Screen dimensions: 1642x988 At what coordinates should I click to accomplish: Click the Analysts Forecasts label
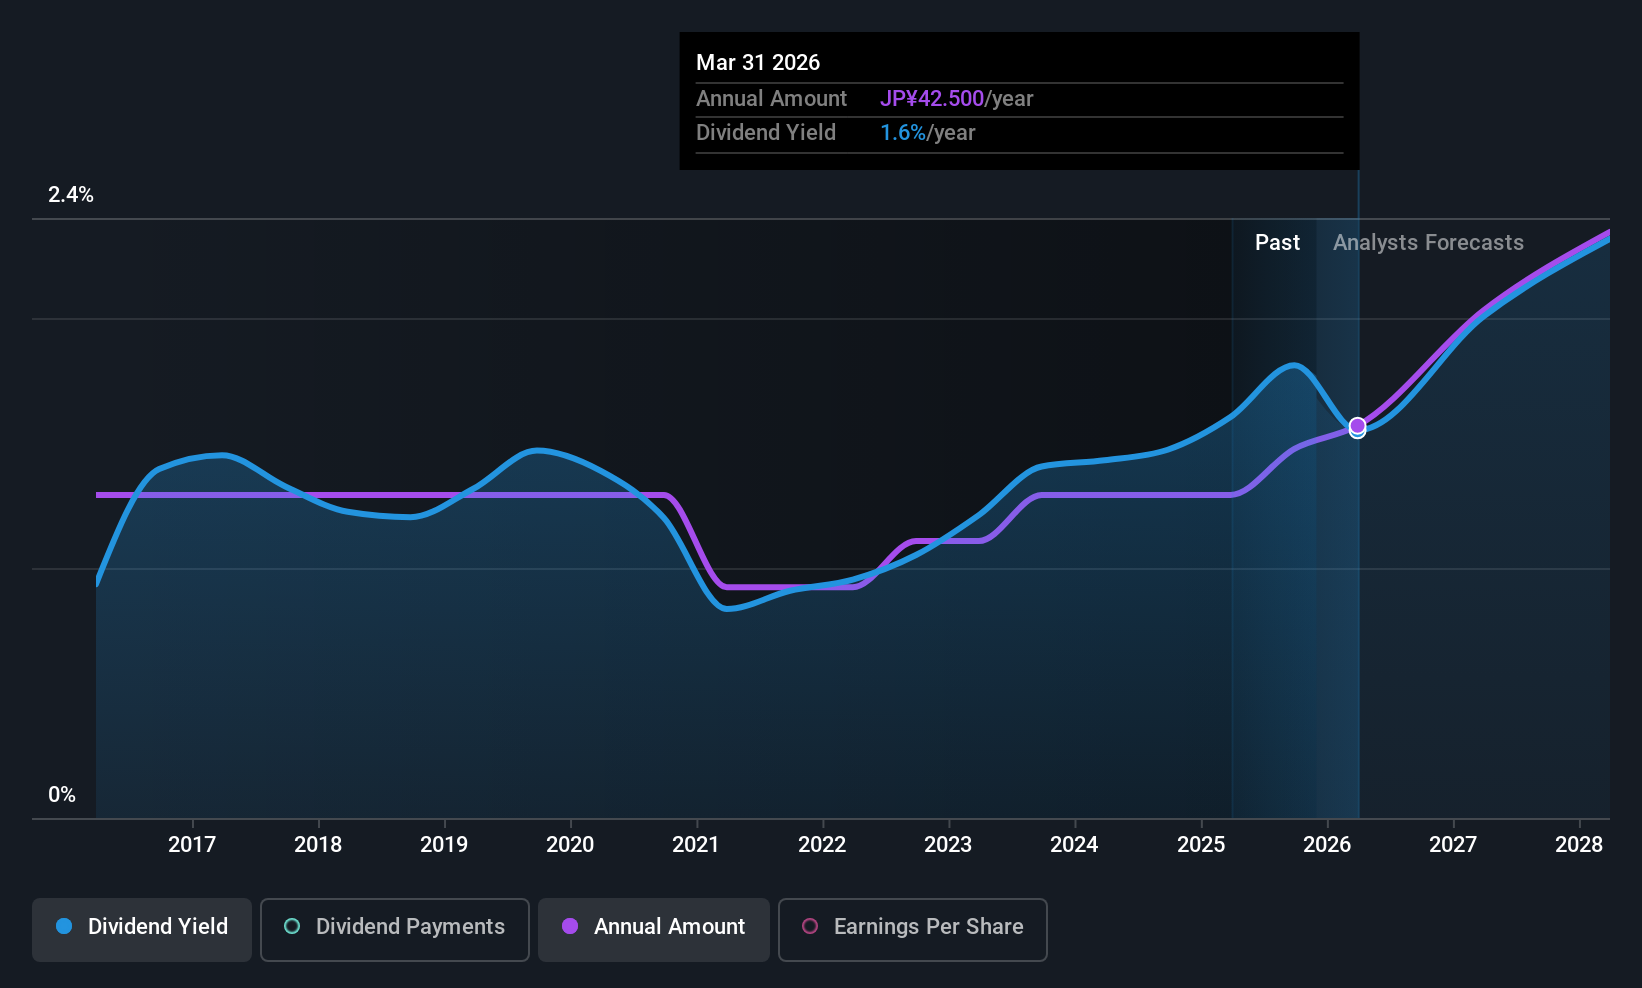(x=1428, y=242)
